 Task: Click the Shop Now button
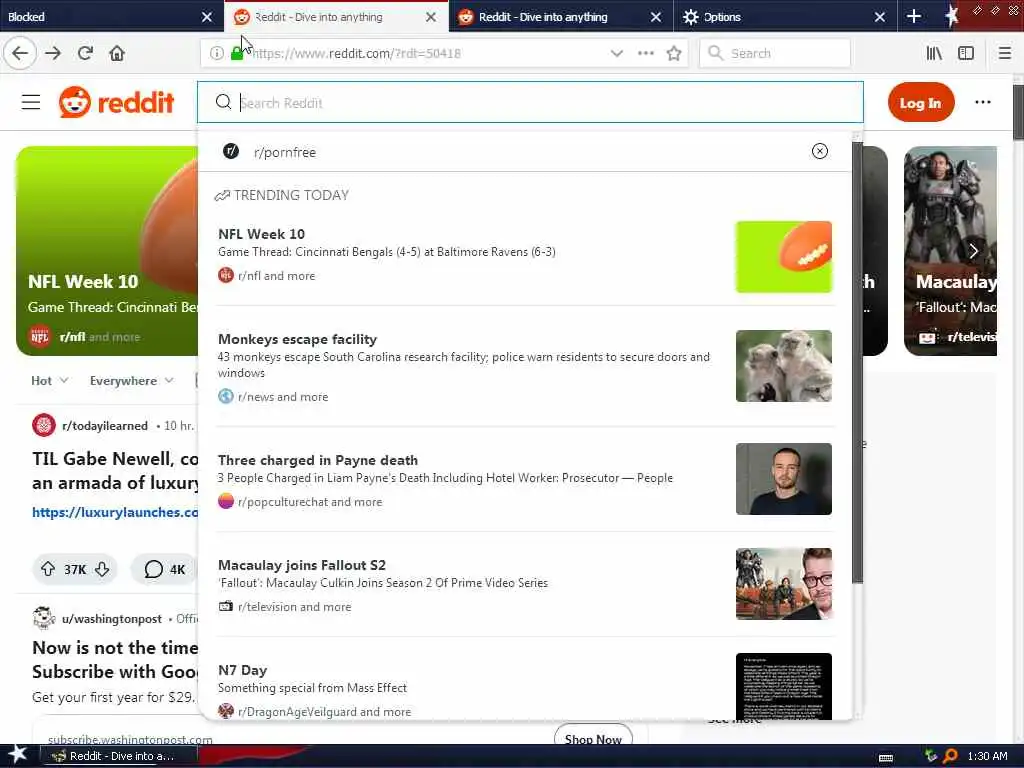coord(593,738)
